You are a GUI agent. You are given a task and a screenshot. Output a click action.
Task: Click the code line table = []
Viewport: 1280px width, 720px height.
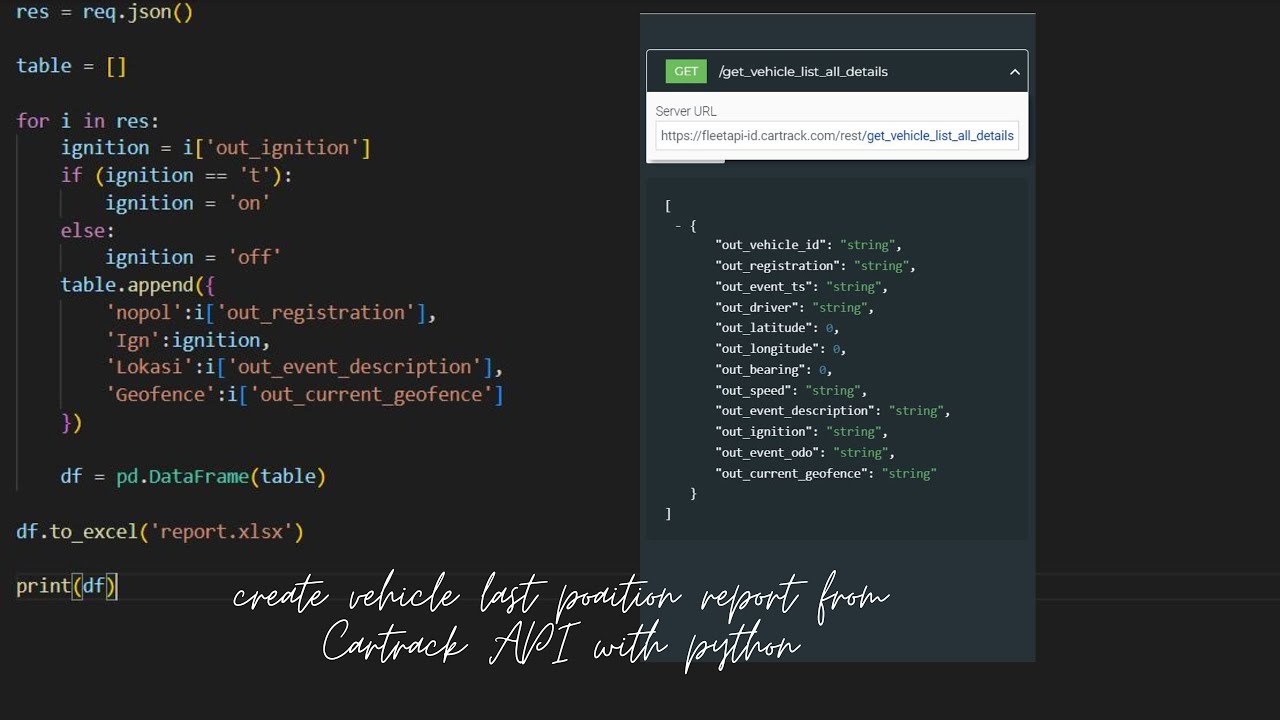coord(71,66)
